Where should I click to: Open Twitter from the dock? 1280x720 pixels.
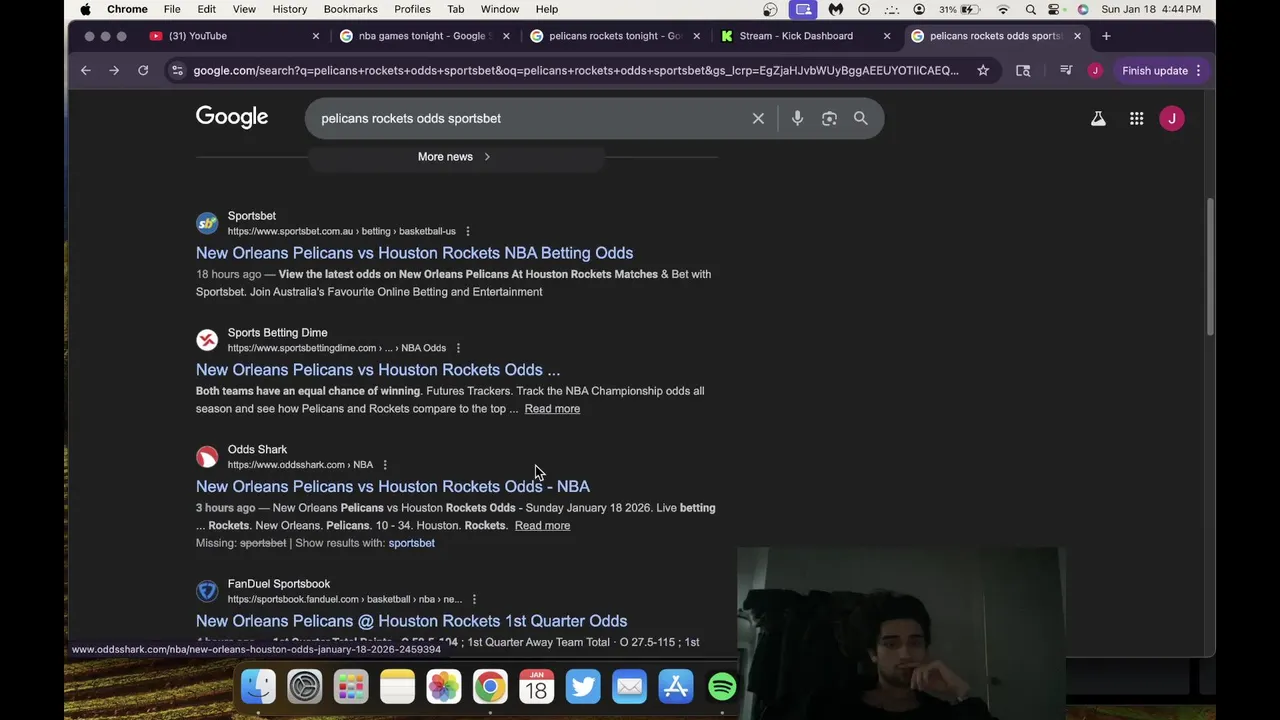click(583, 687)
